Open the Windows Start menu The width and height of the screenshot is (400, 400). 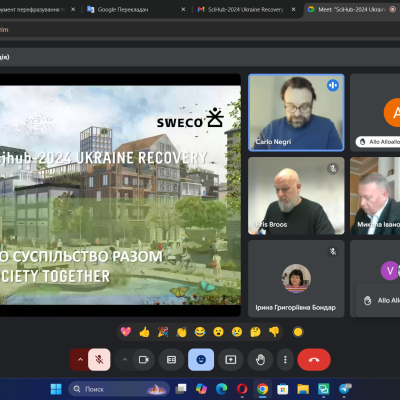tap(56, 389)
